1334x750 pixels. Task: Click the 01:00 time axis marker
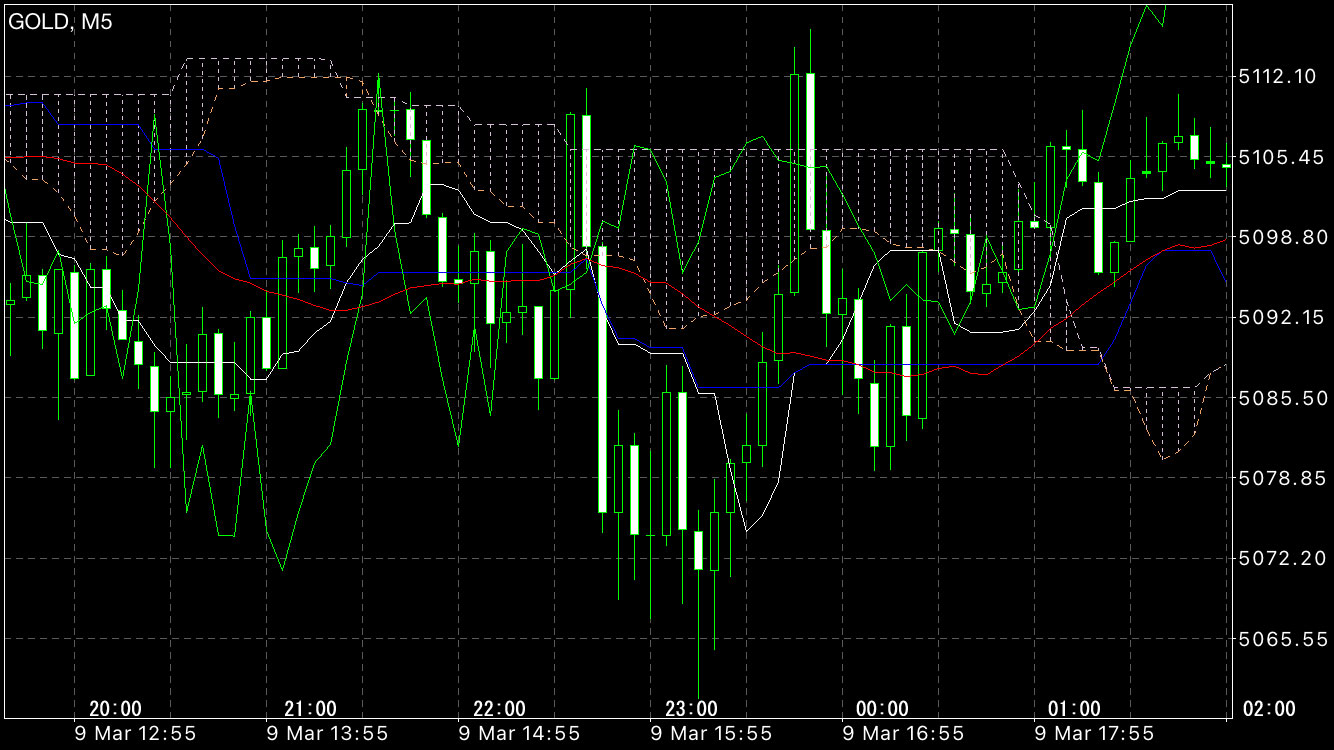[x=1074, y=709]
